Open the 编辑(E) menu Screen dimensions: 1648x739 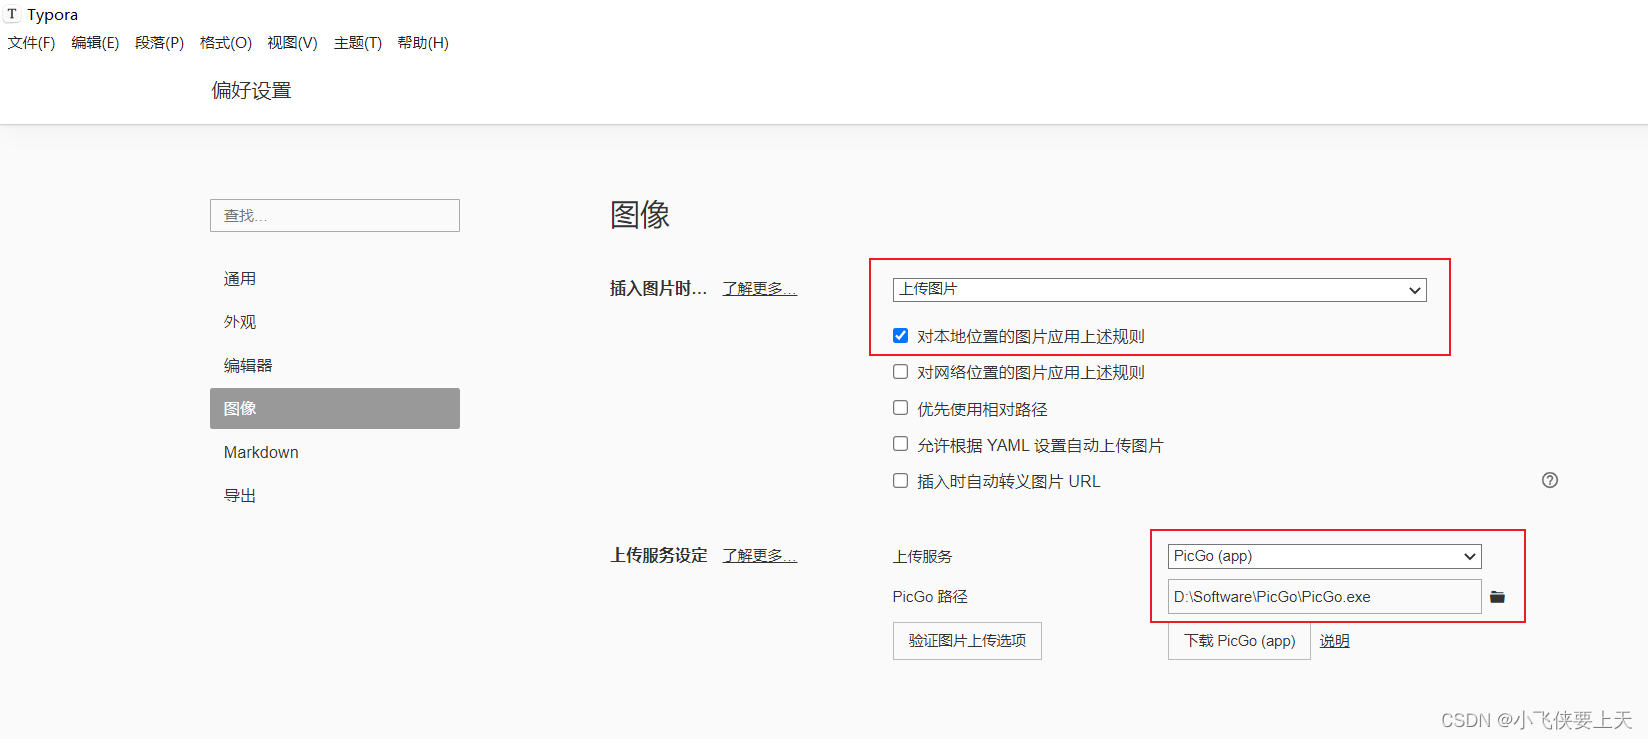(x=95, y=43)
